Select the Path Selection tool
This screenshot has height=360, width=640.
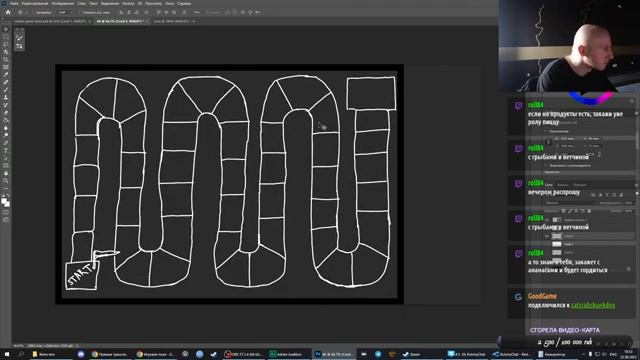pos(6,158)
